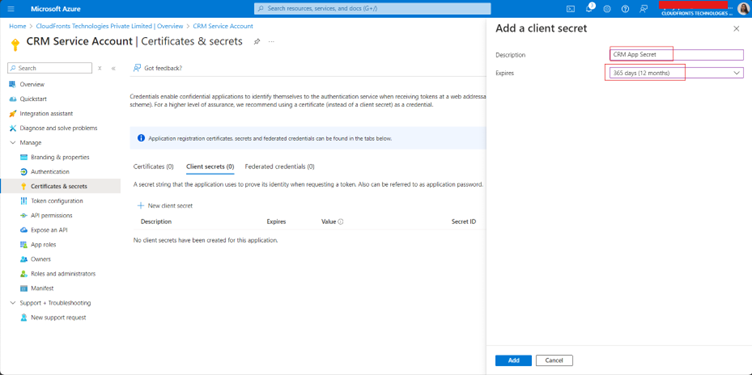
Task: Open portal settings gear icon
Action: click(607, 9)
